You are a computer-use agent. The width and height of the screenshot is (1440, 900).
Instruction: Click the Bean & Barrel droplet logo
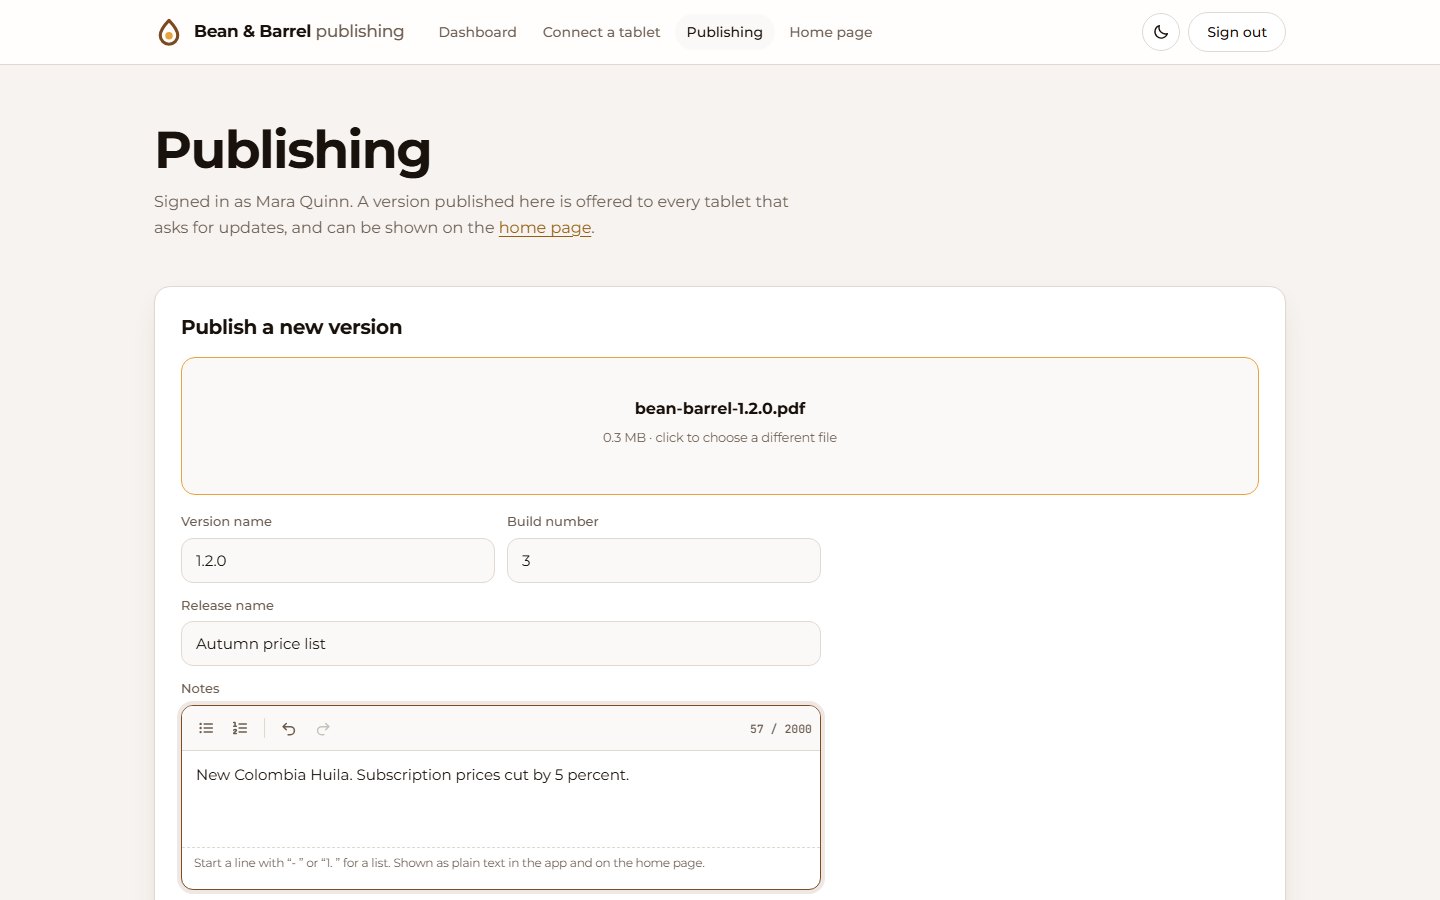169,32
